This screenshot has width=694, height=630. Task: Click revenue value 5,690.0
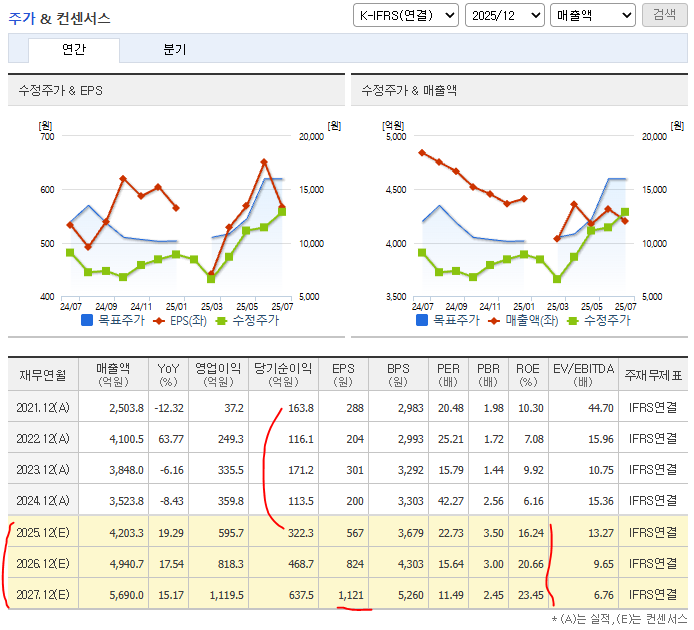pyautogui.click(x=127, y=595)
